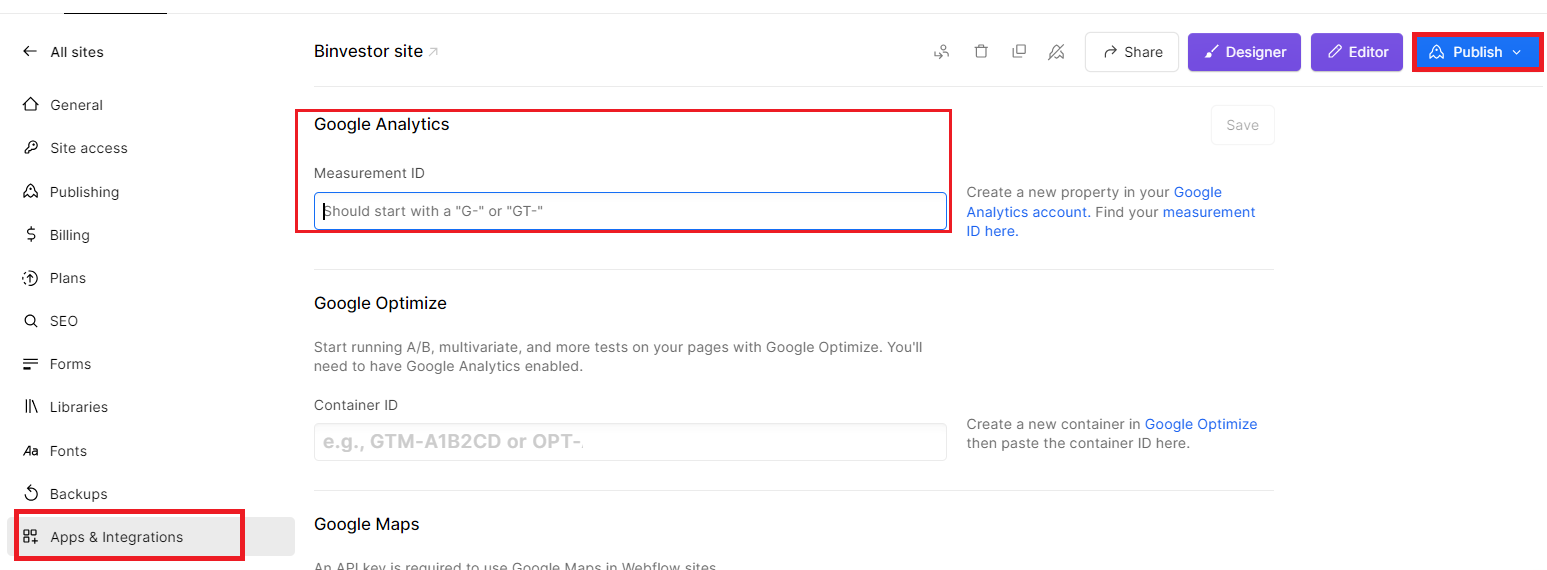1547x570 pixels.
Task: Open Libraries in the sidebar
Action: point(78,407)
